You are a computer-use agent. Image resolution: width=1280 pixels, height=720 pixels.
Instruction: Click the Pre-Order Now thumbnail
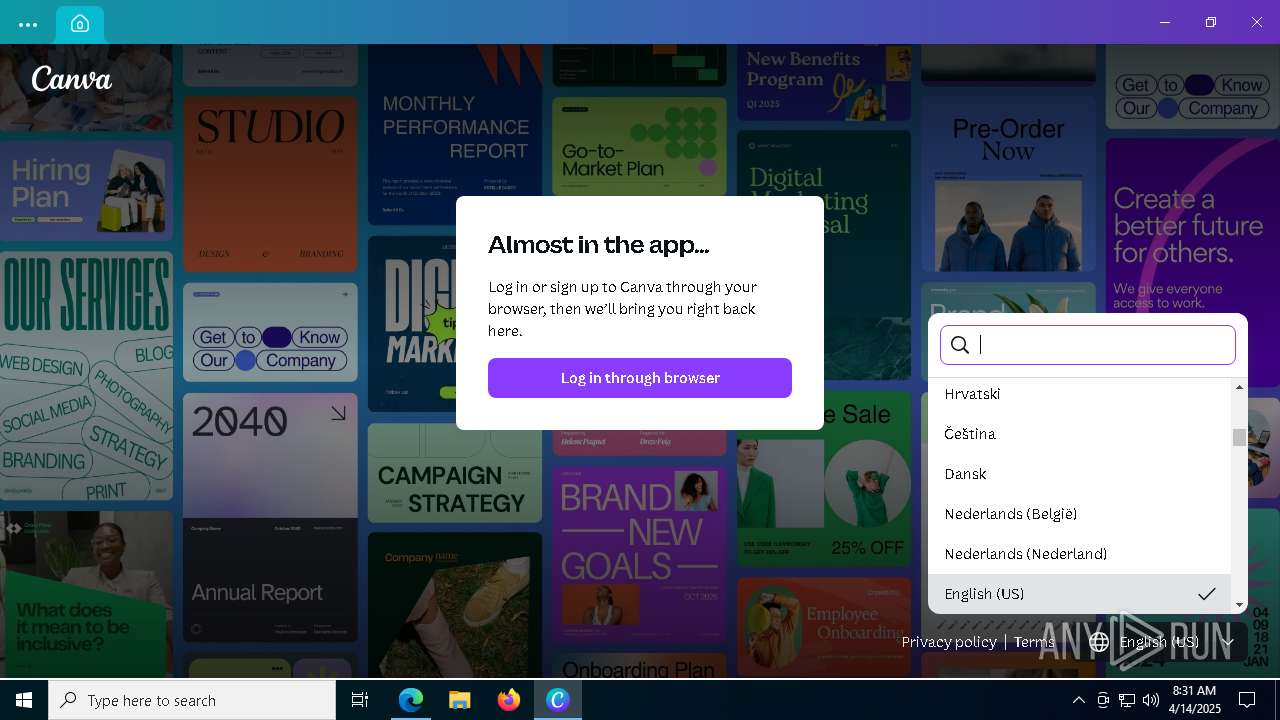(x=1008, y=183)
